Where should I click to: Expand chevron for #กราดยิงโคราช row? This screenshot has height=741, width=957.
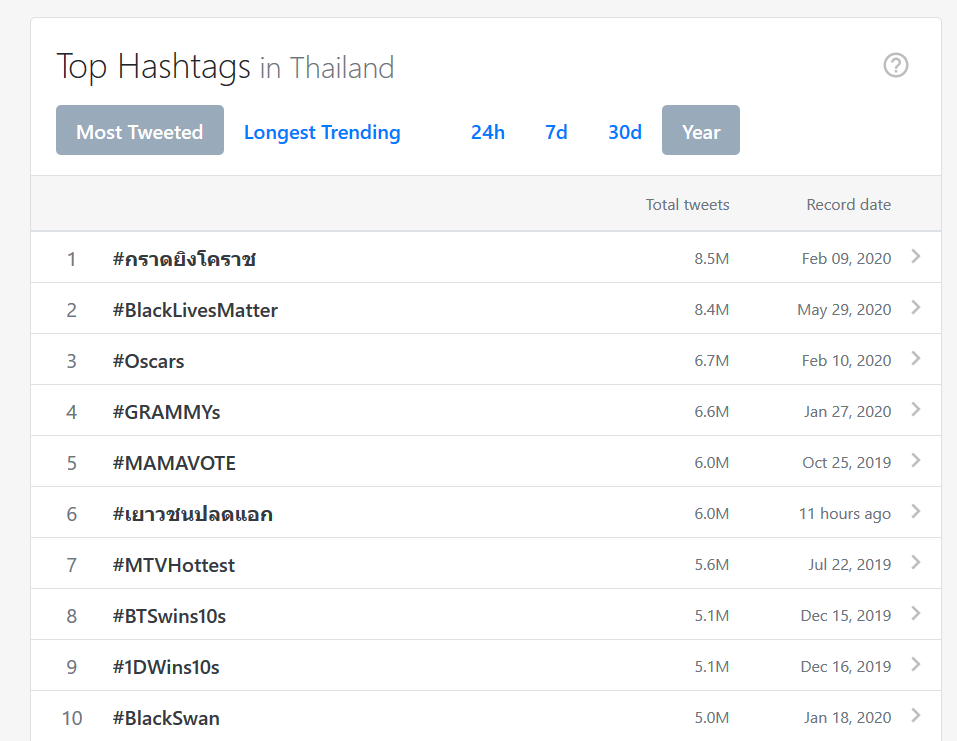915,256
